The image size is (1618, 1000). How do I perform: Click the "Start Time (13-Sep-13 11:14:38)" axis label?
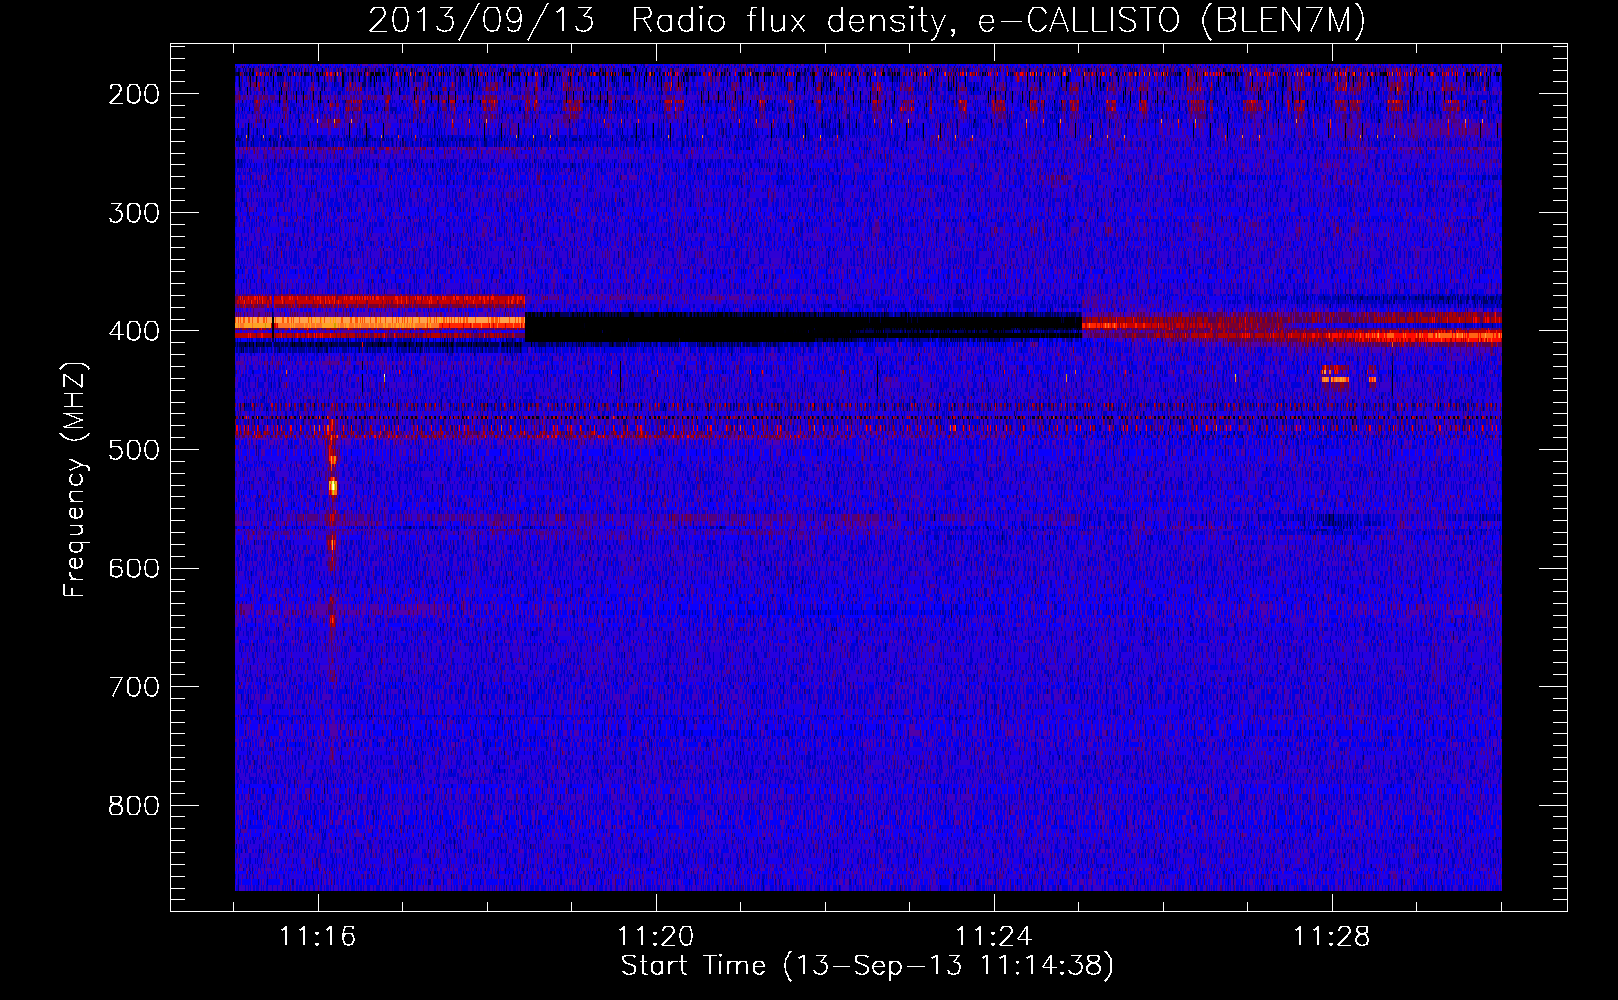[x=867, y=966]
